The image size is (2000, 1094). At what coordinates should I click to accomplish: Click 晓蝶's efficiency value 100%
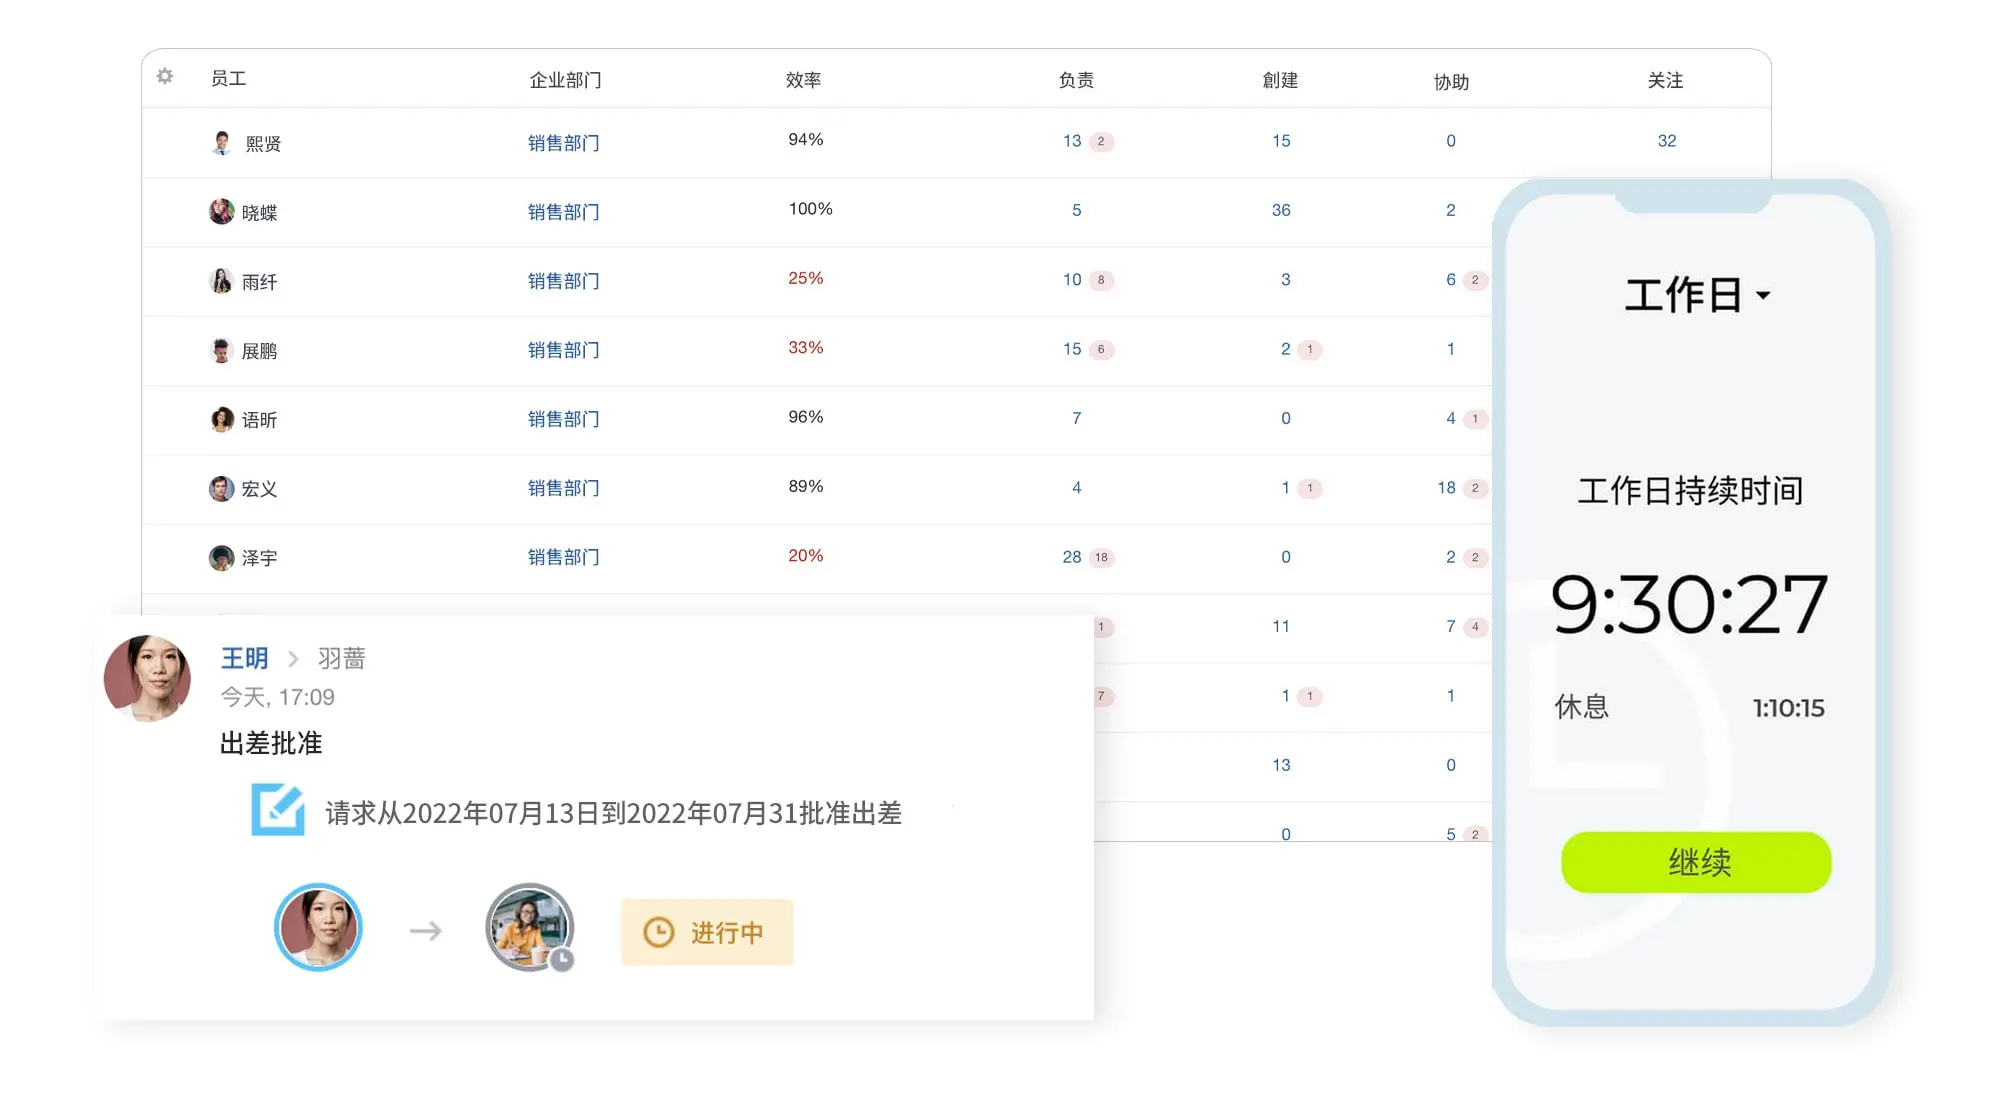811,209
